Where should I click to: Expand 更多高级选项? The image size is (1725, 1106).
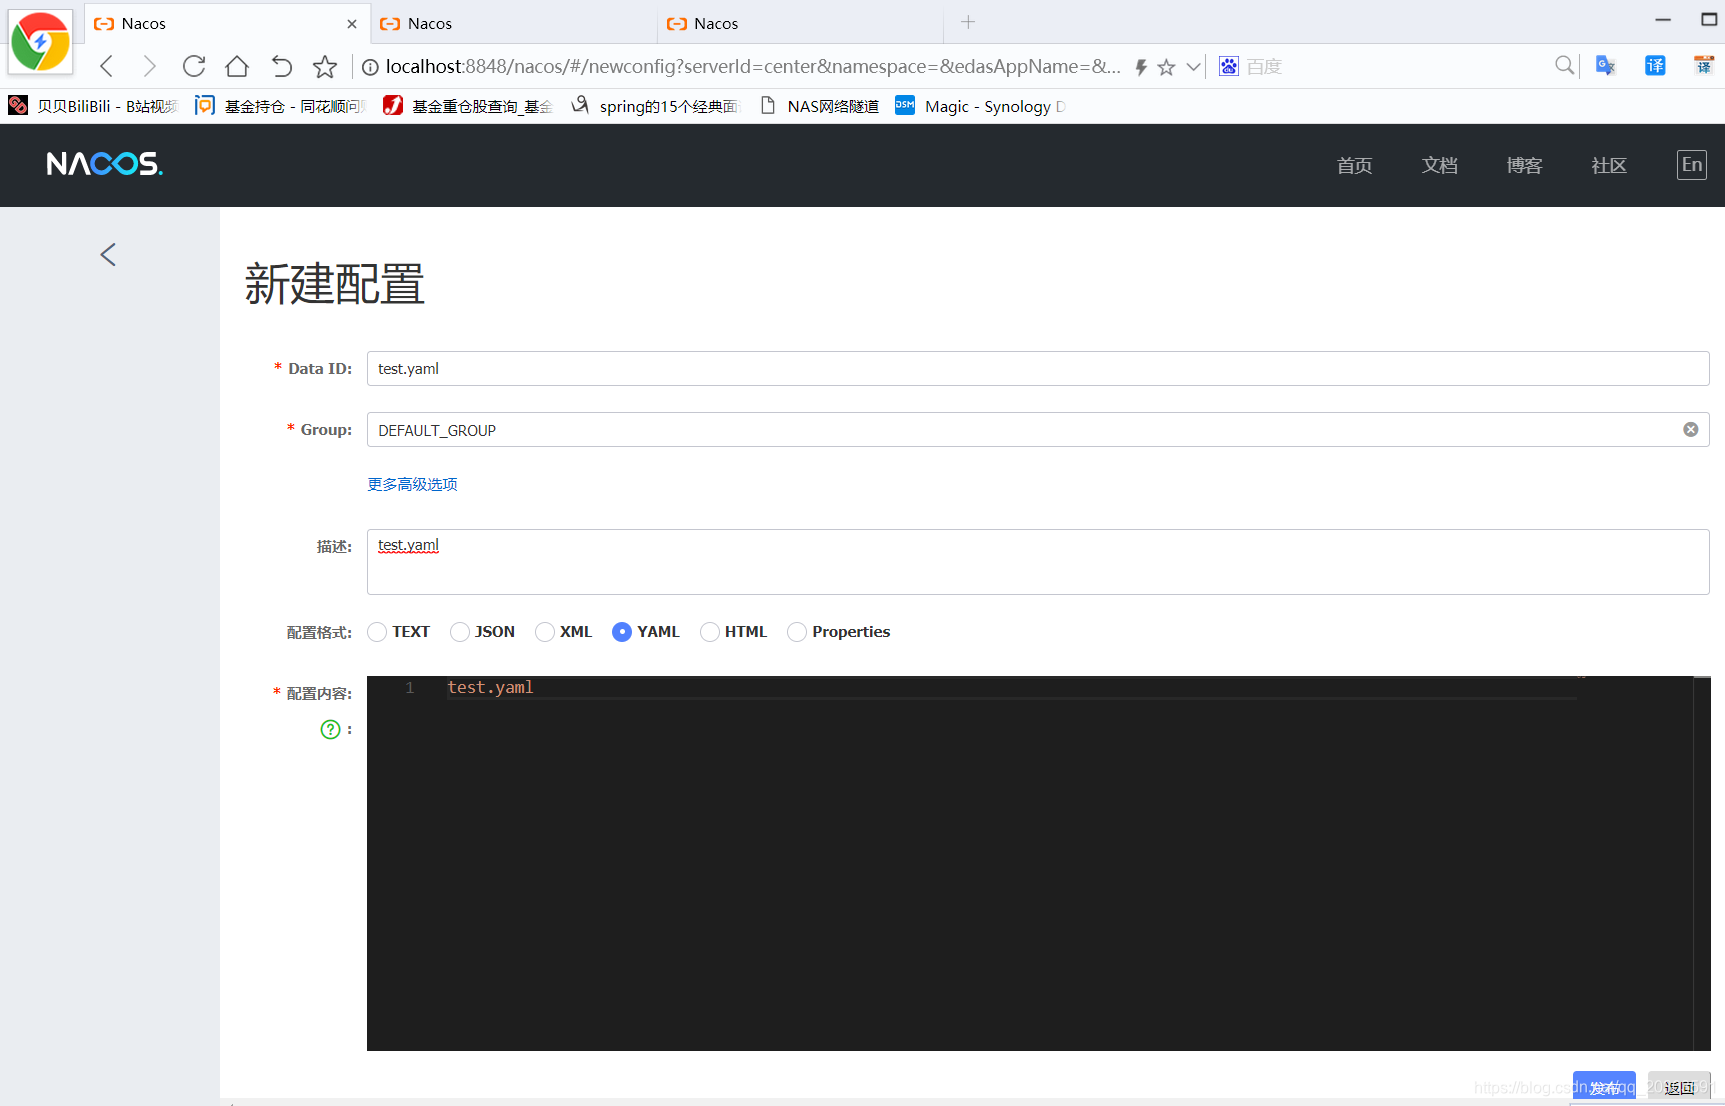tap(412, 484)
